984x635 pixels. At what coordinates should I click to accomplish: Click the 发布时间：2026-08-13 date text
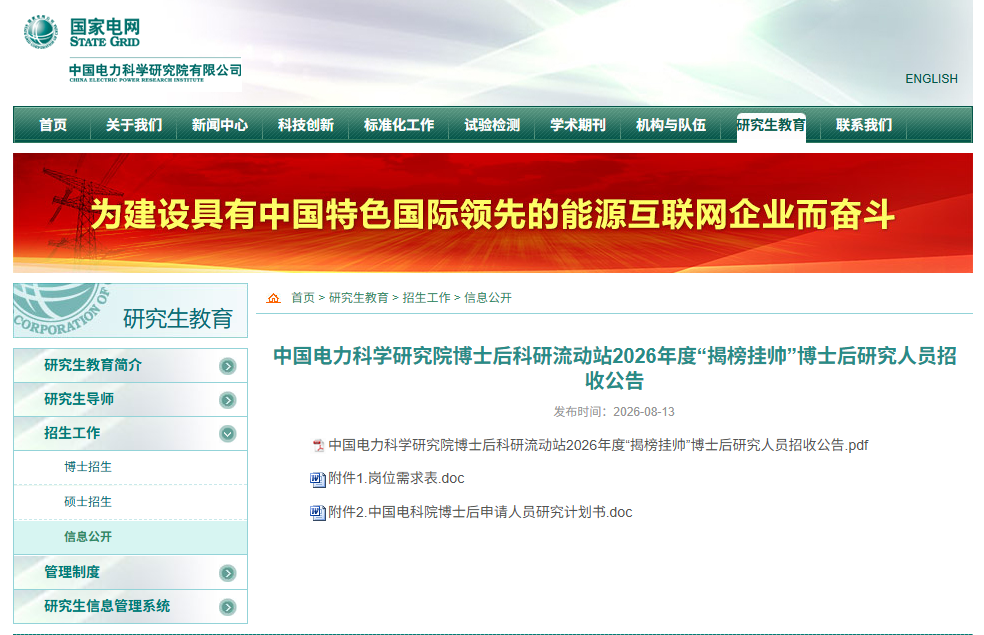click(x=614, y=412)
